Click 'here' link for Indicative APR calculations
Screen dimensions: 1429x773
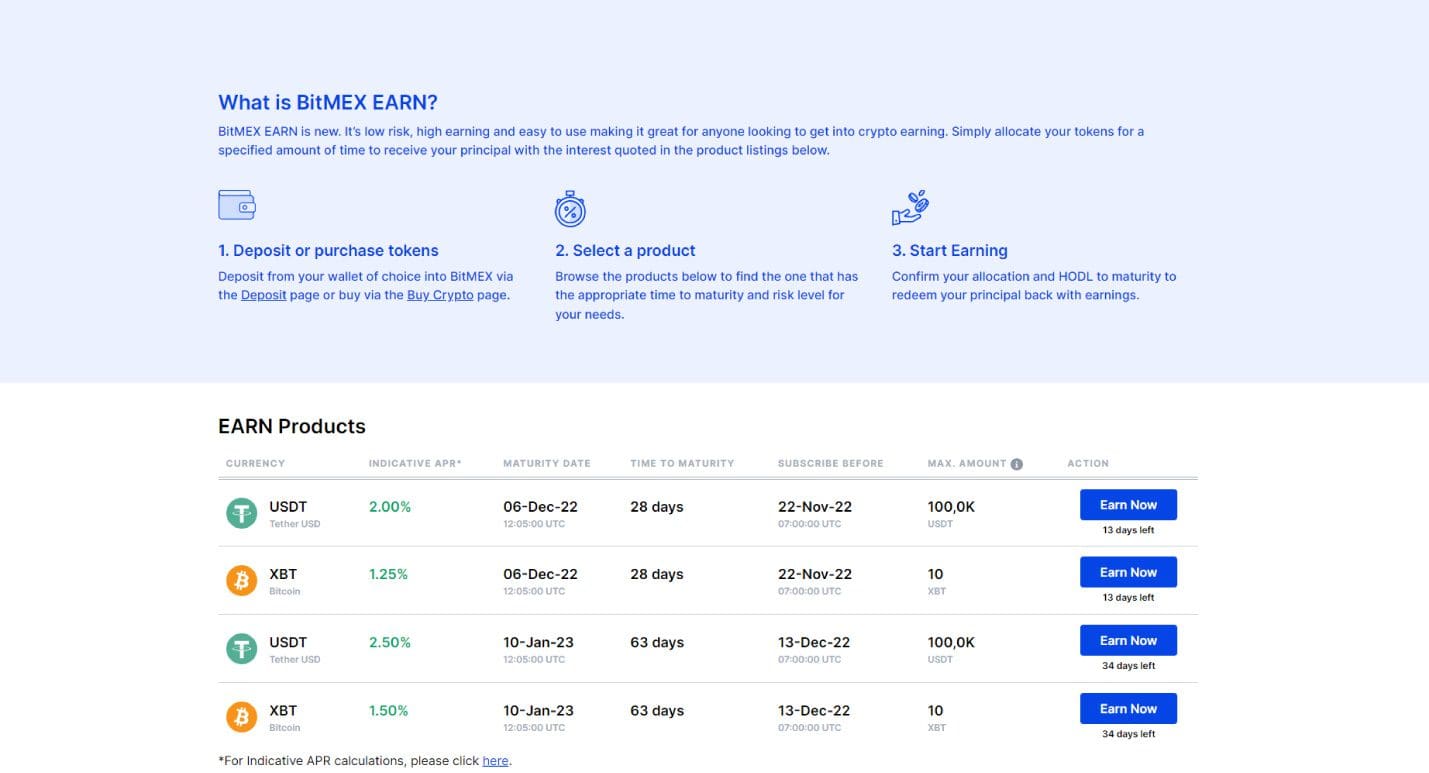coord(495,761)
